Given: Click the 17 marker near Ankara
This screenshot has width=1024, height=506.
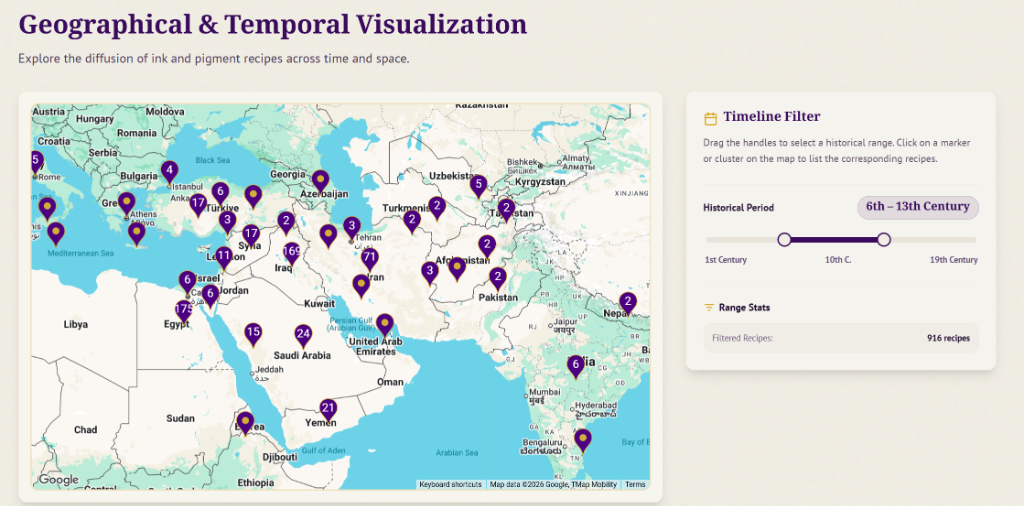Looking at the screenshot, I should point(199,204).
